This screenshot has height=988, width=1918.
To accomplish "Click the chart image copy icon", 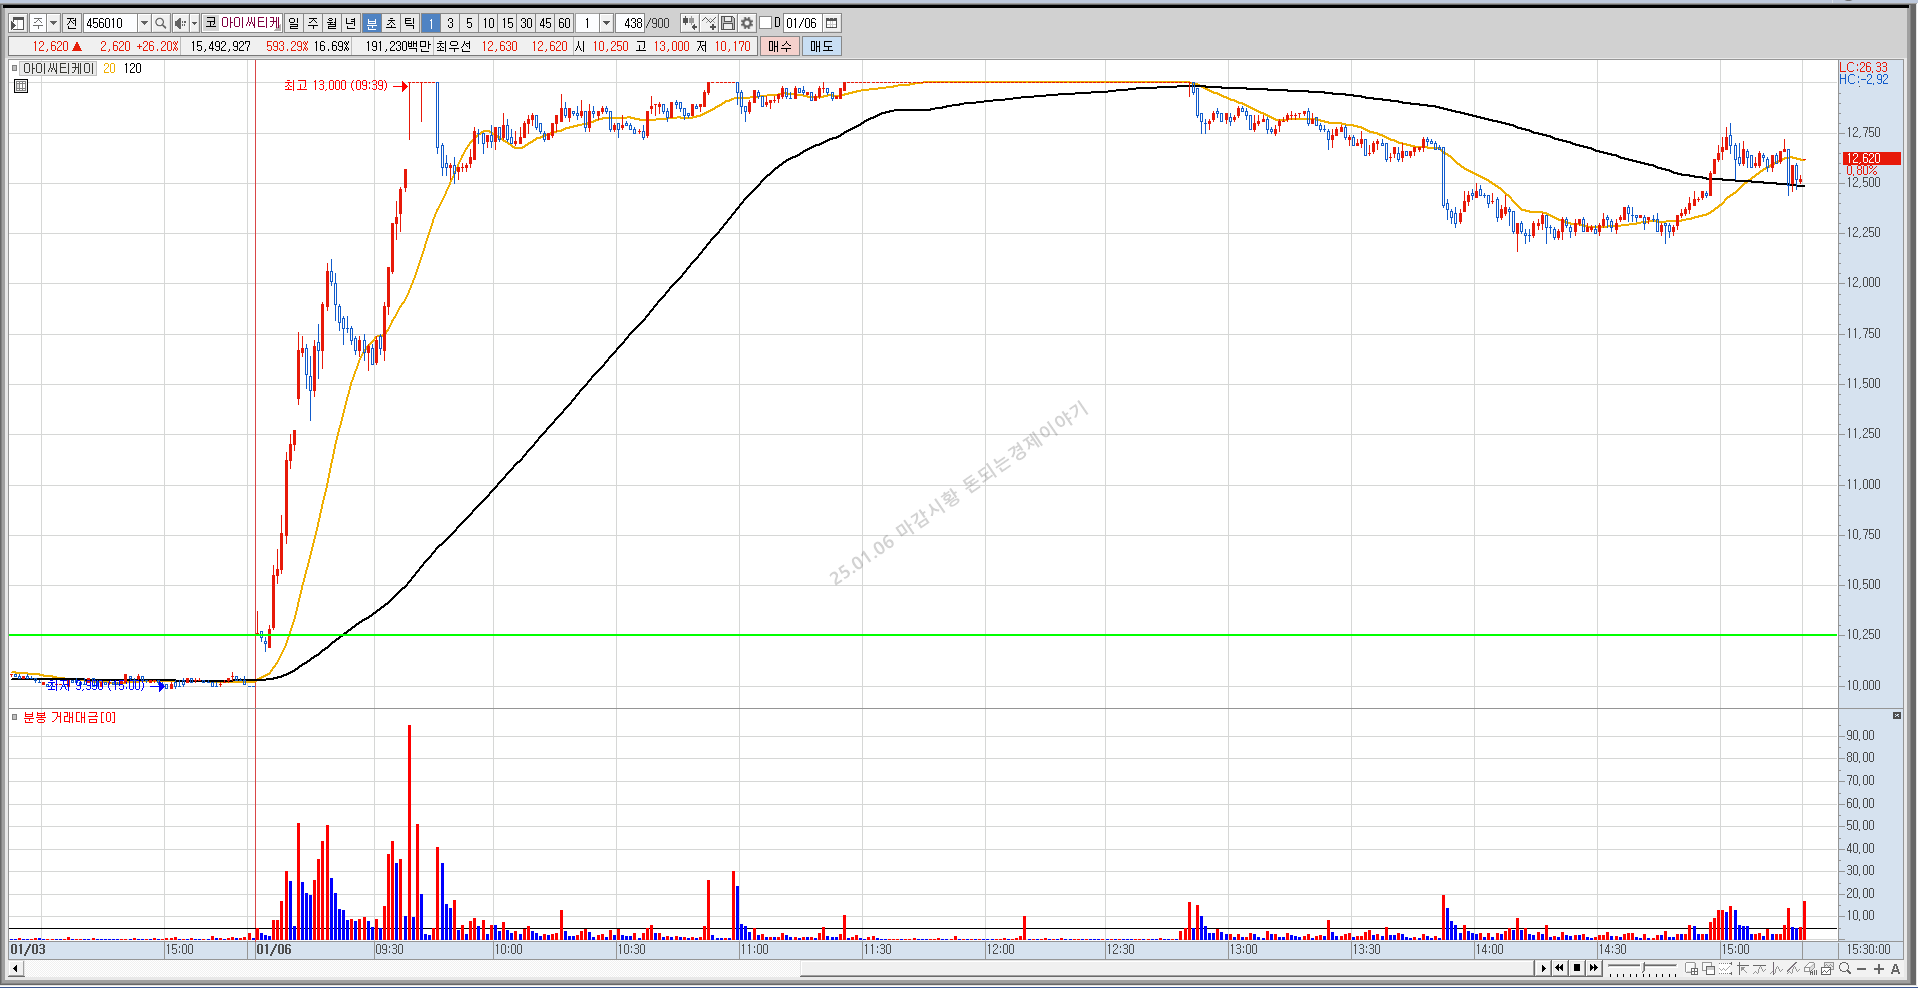I will pyautogui.click(x=1828, y=968).
